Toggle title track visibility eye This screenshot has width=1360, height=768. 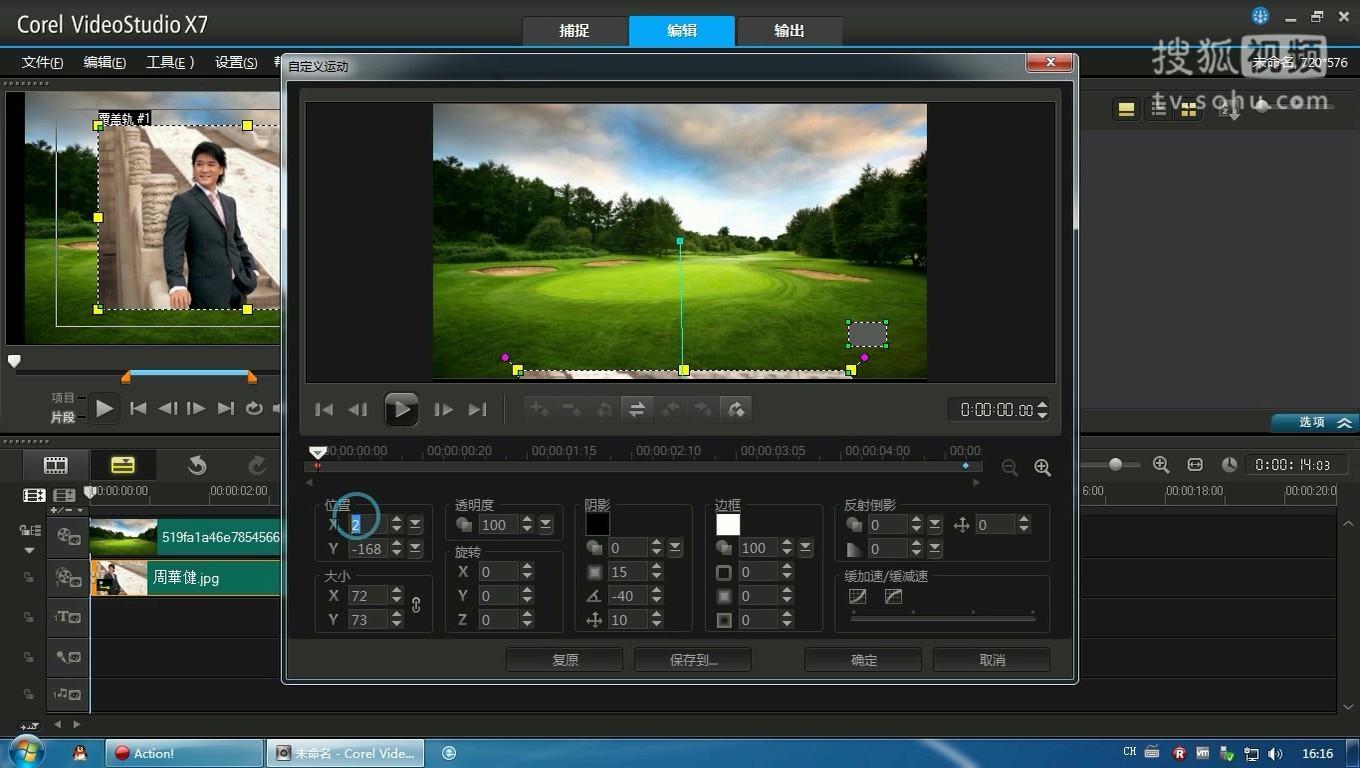[74, 618]
